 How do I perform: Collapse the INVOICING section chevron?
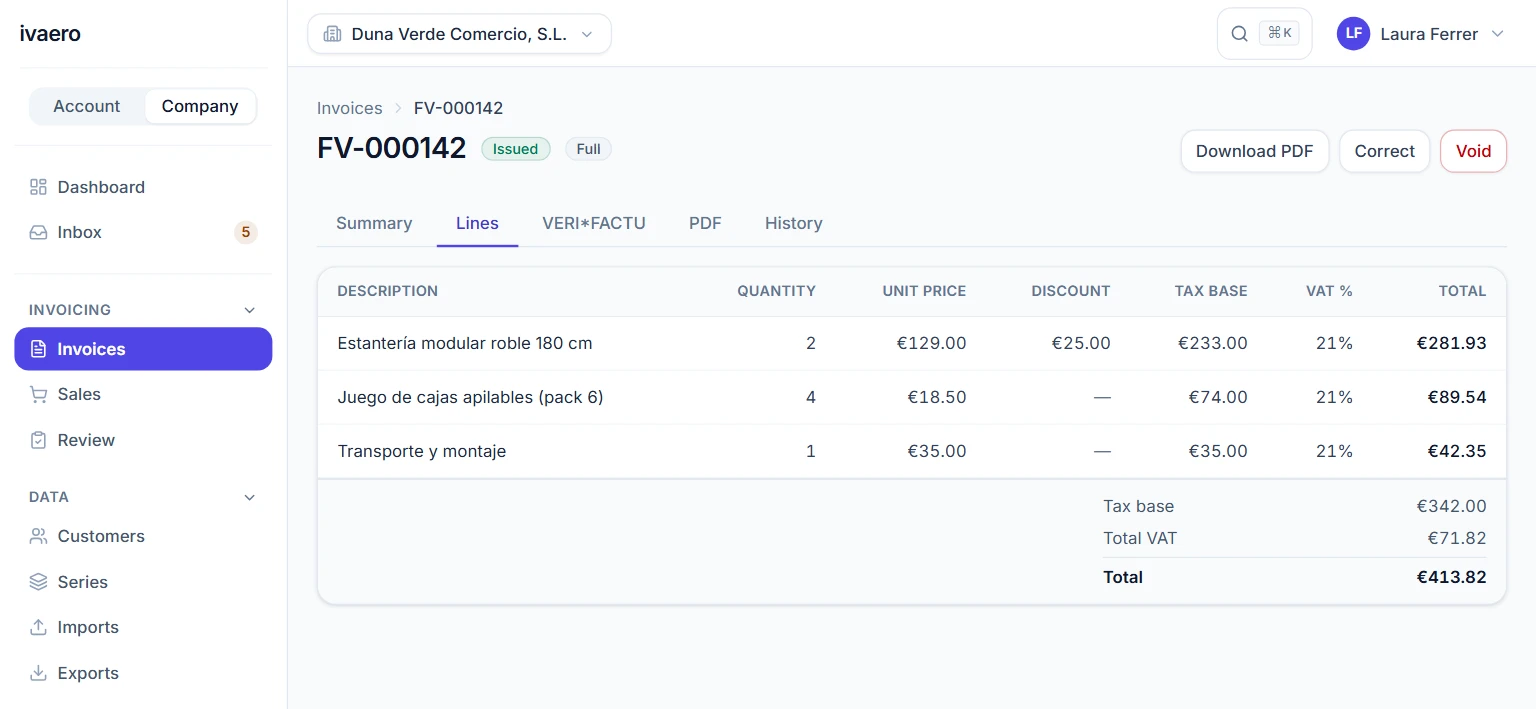[x=250, y=310]
